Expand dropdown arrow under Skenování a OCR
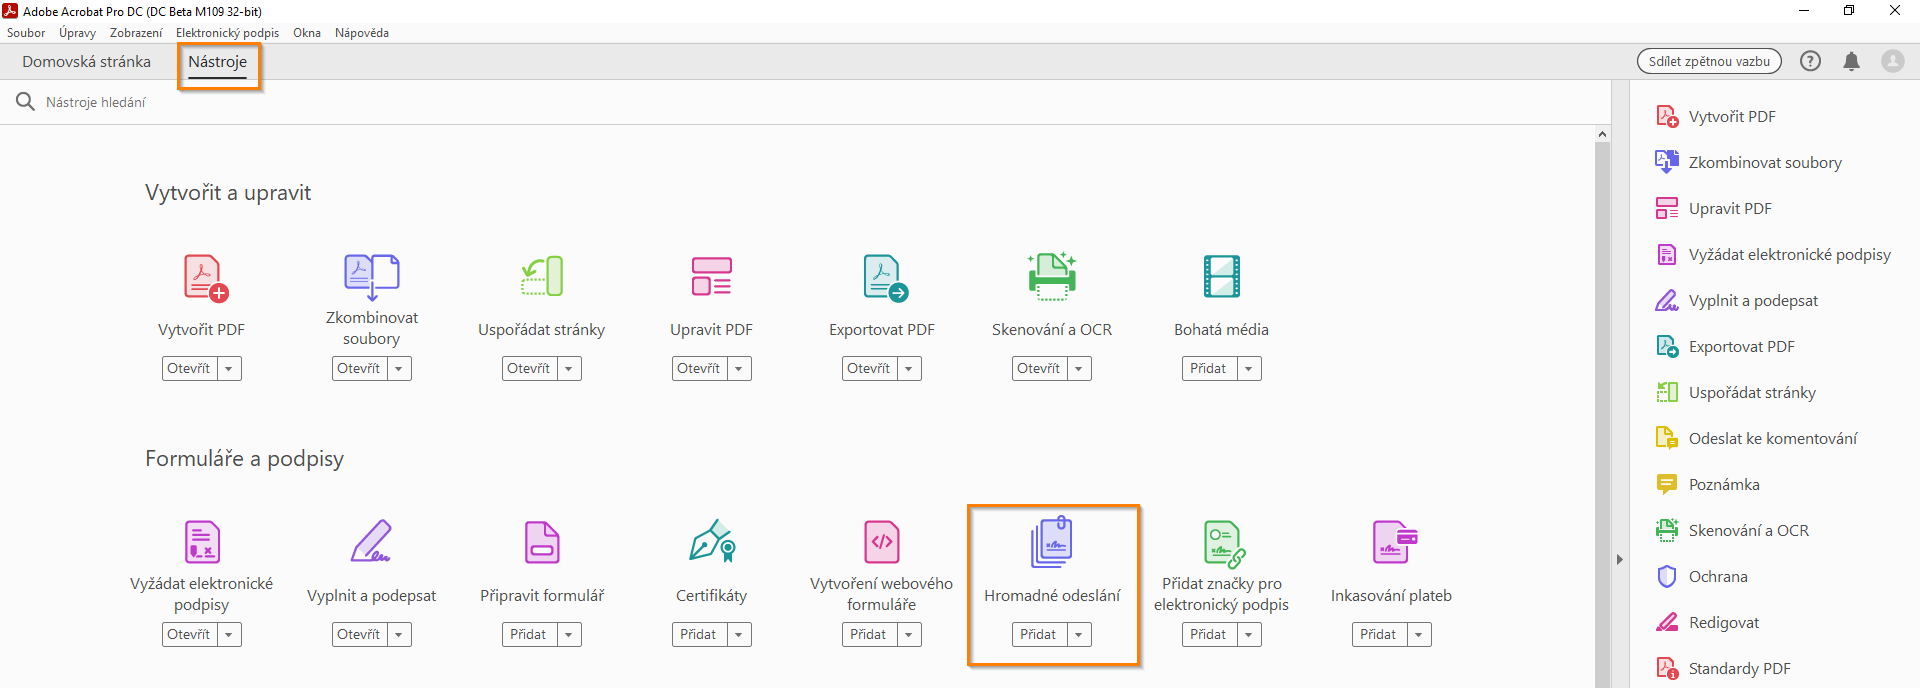1920x688 pixels. 1079,369
